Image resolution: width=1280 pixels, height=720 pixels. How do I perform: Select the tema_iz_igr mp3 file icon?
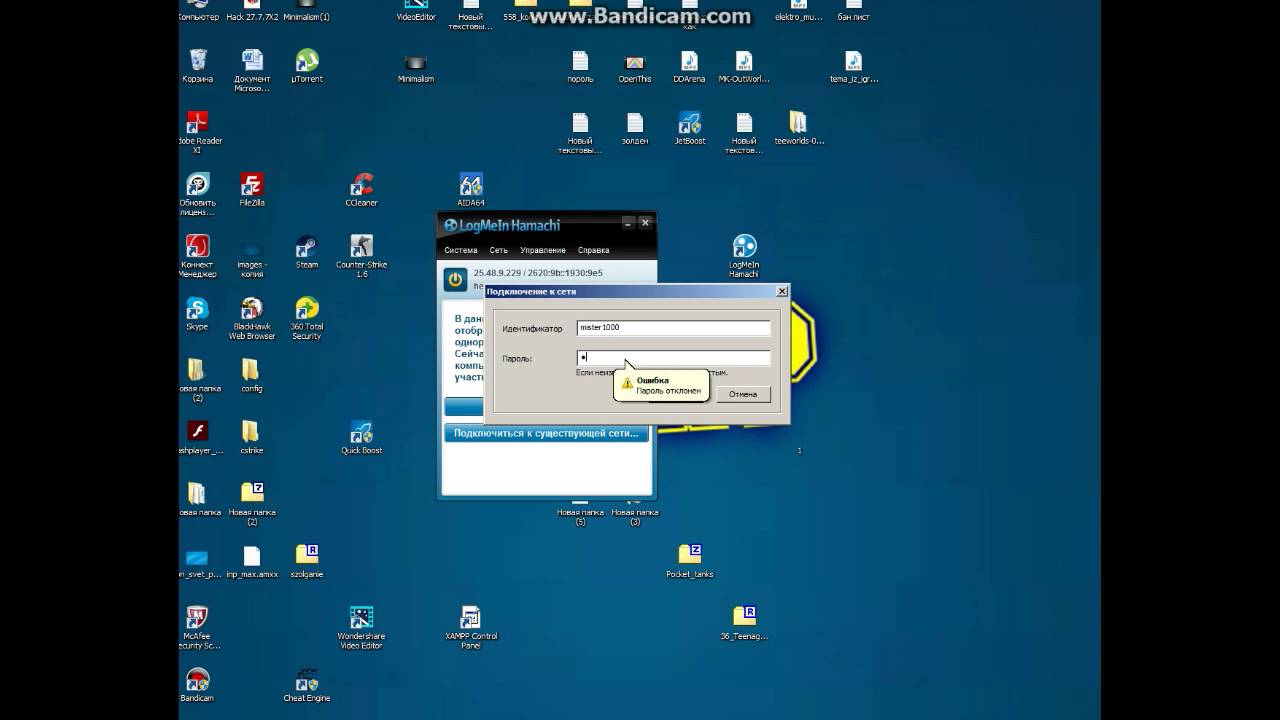pos(853,66)
